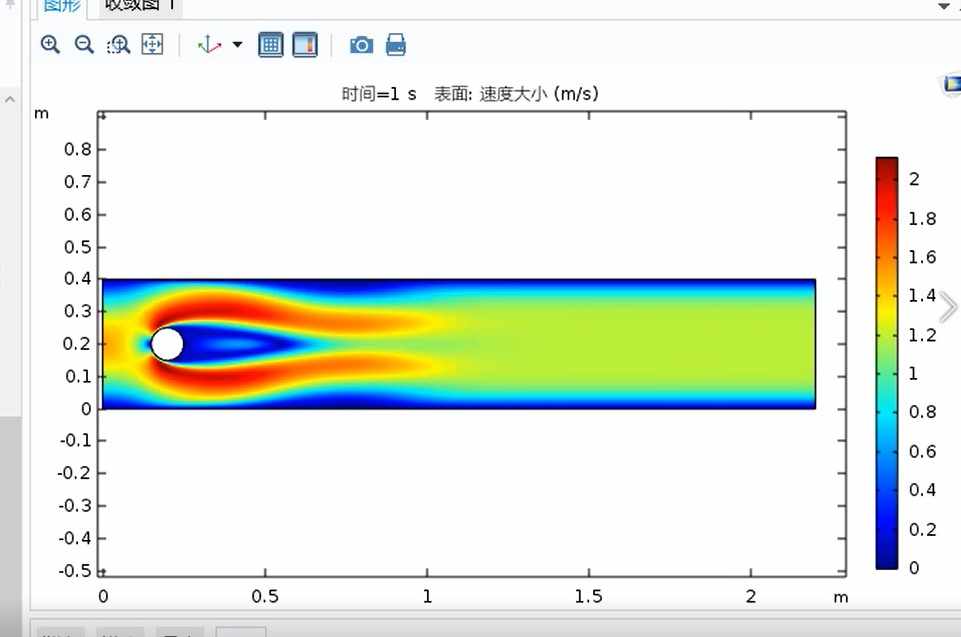Viewport: 961px width, 637px height.
Task: Click the -0.2 tick label on y-axis
Action: (75, 473)
